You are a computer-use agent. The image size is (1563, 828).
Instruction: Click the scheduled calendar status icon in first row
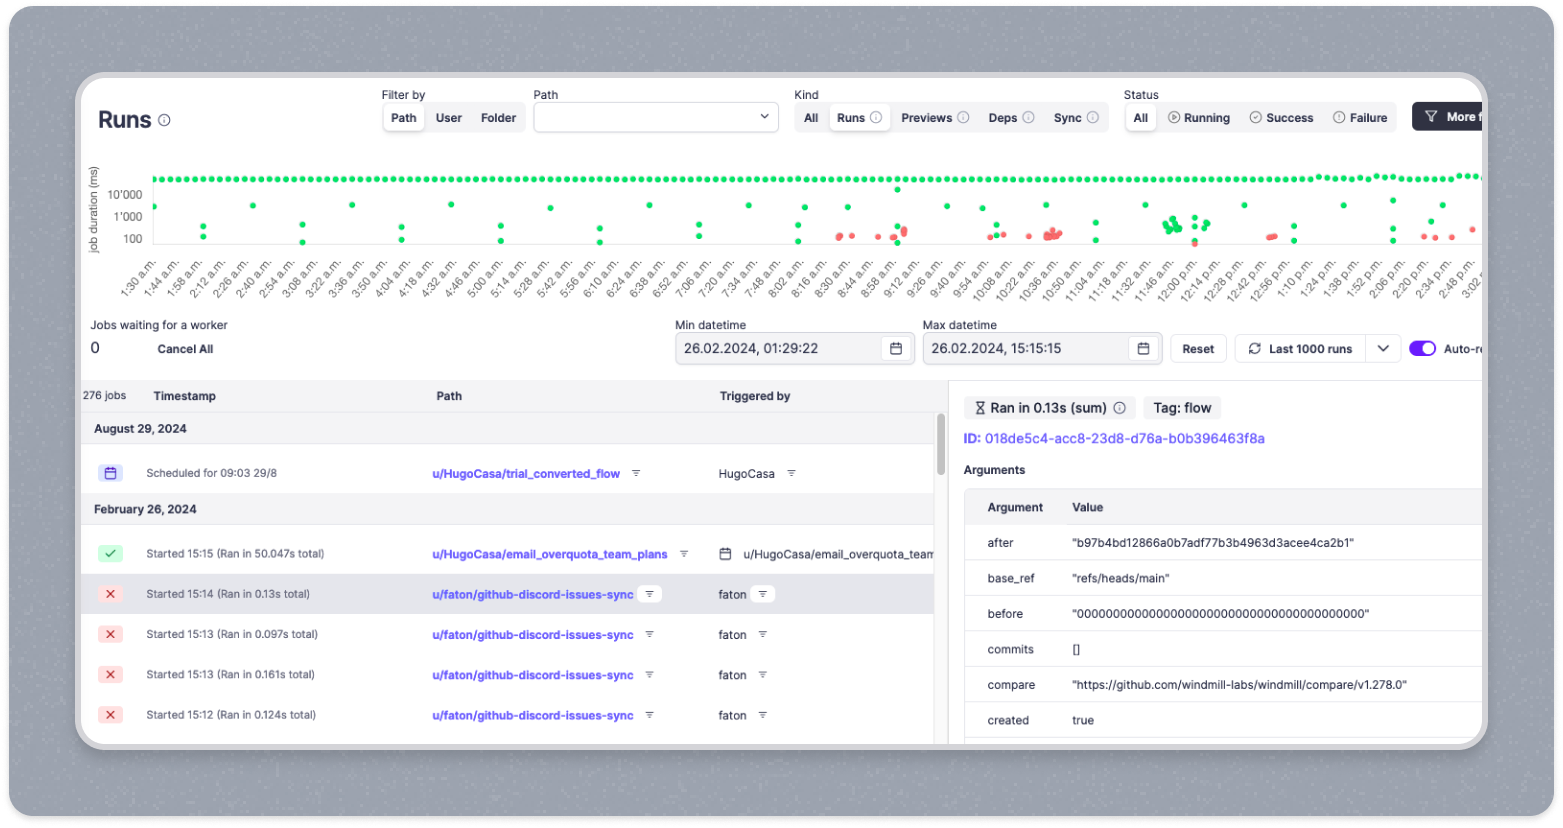coord(110,473)
